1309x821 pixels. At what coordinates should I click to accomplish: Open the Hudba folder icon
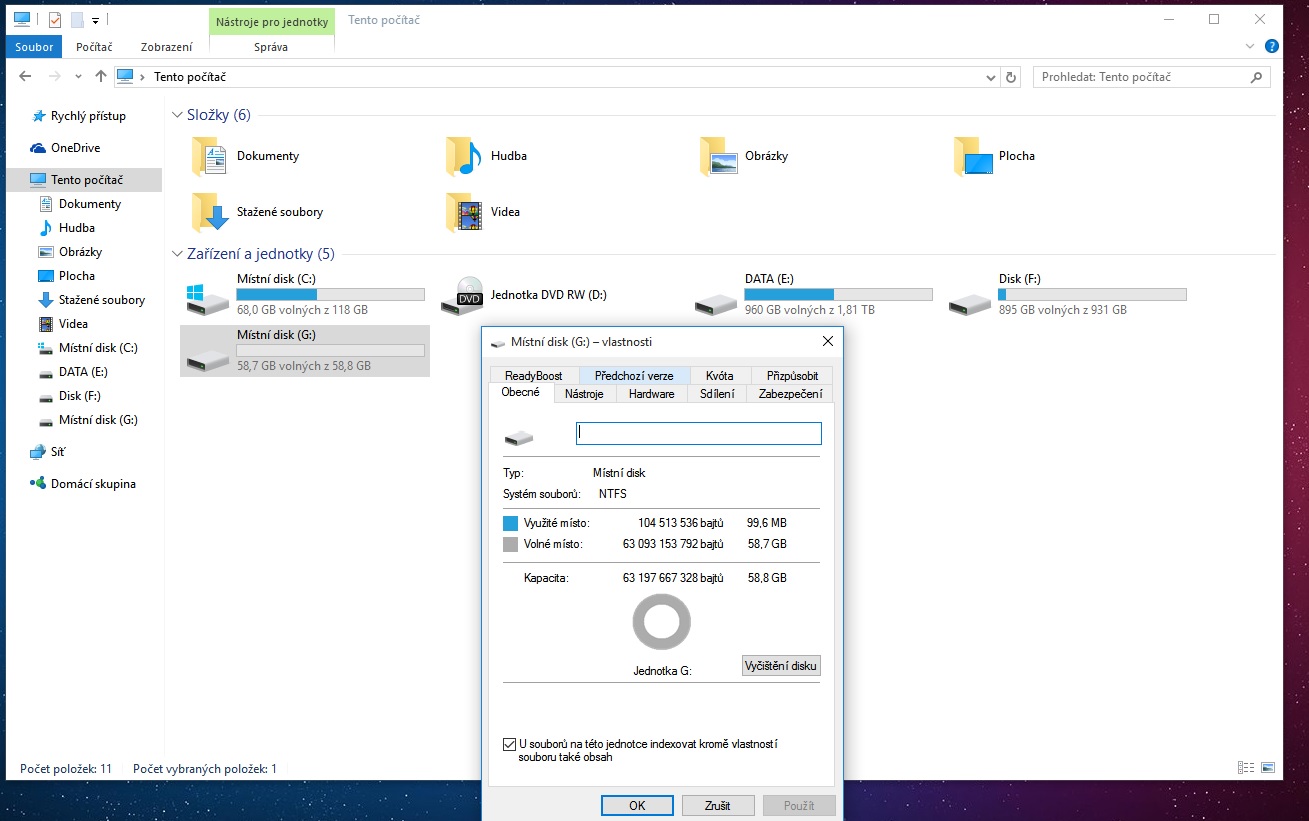click(464, 156)
